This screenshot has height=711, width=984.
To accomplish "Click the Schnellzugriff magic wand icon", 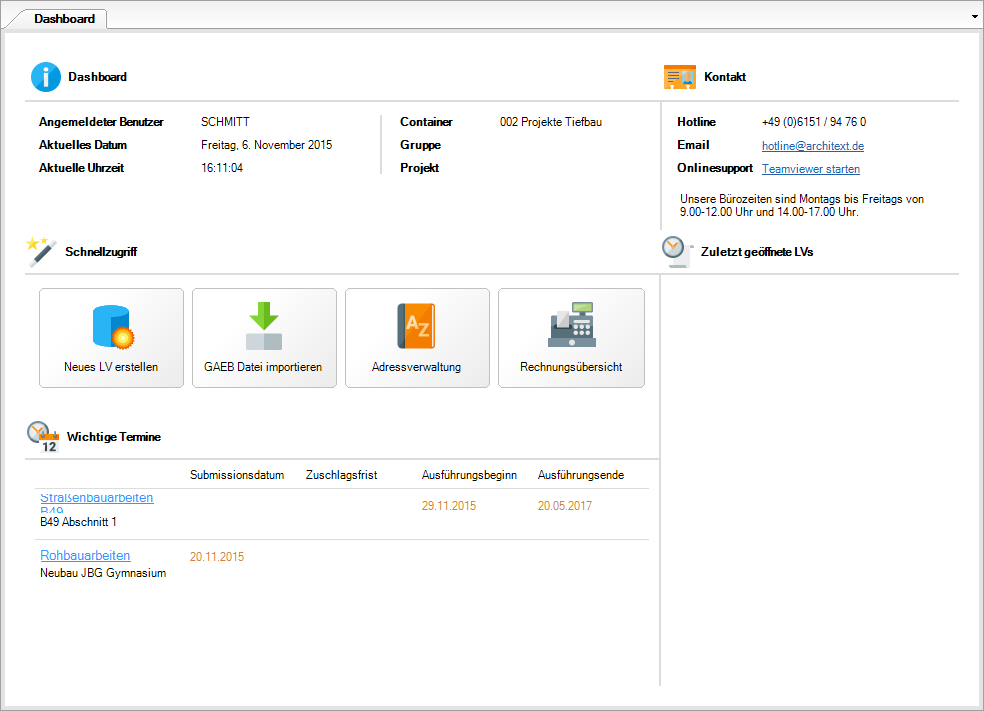I will [41, 252].
